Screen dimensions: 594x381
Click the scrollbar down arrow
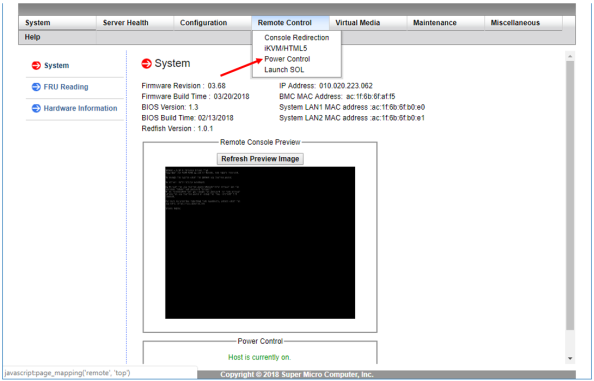pos(570,358)
